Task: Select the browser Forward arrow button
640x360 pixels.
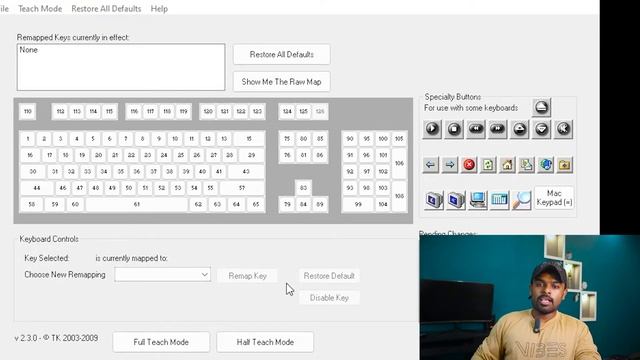Action: [450, 165]
